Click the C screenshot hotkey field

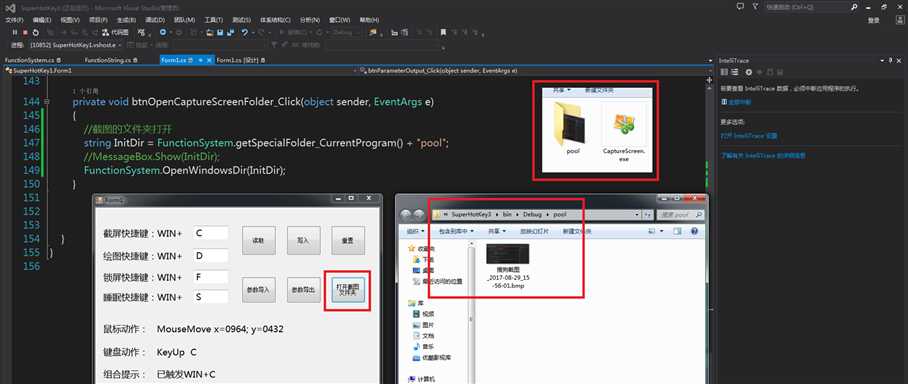pos(211,233)
